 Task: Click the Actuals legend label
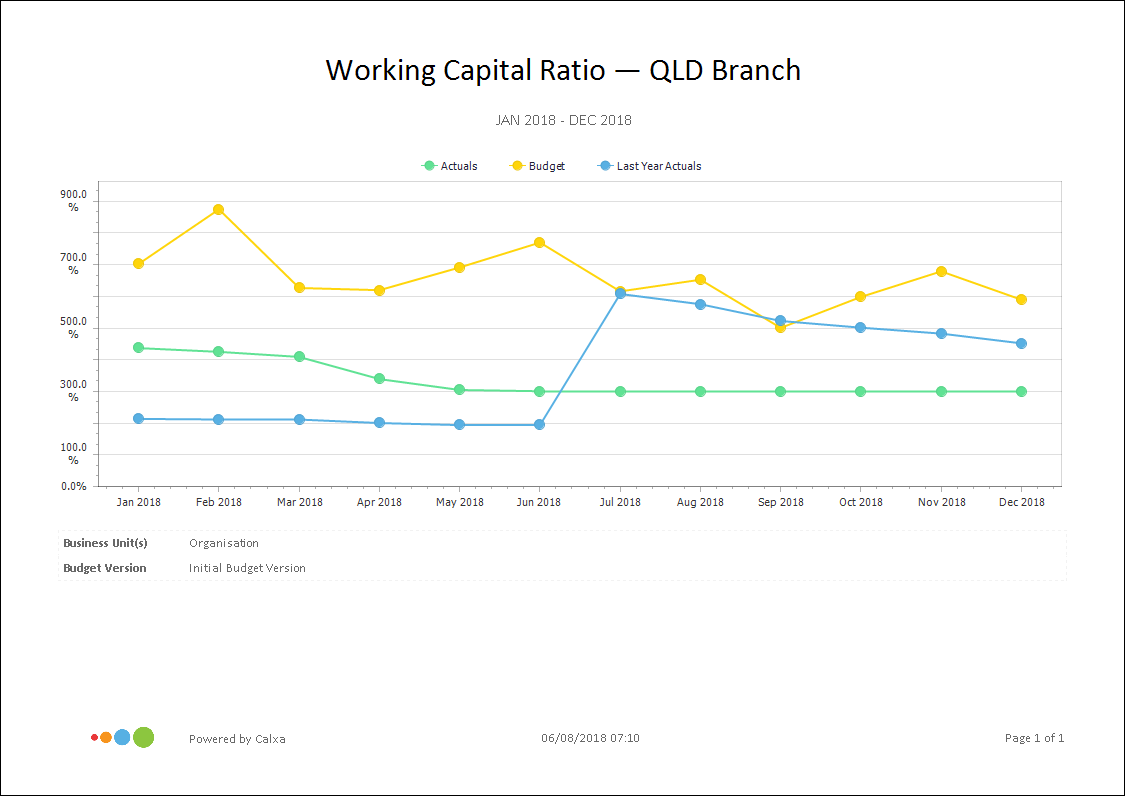[x=459, y=166]
